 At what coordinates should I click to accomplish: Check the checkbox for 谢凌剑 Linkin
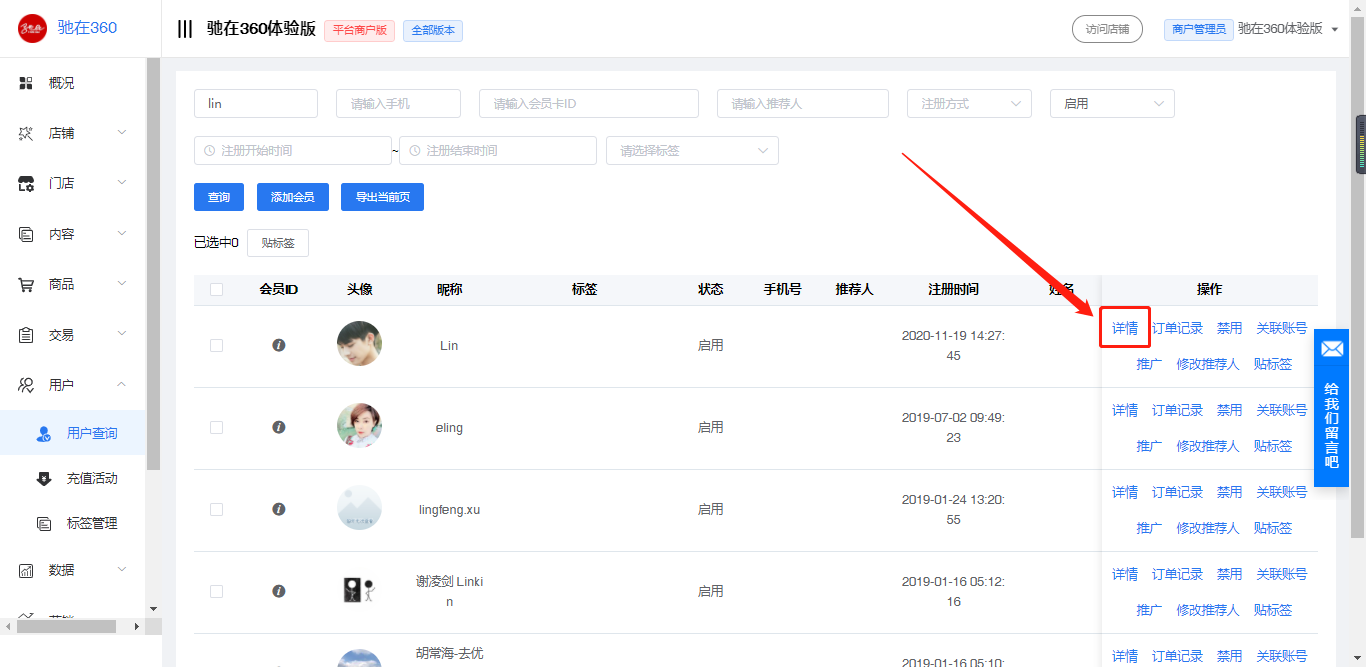tap(217, 591)
